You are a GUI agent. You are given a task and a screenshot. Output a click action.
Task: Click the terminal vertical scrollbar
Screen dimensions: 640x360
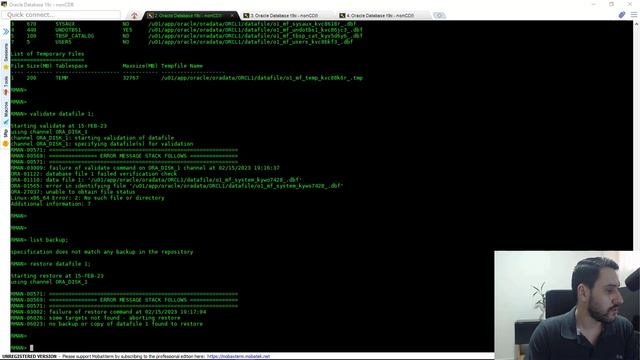click(x=636, y=135)
